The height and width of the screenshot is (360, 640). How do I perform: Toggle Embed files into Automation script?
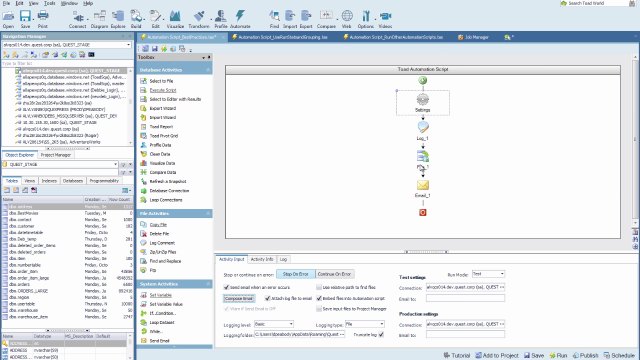tap(319, 298)
